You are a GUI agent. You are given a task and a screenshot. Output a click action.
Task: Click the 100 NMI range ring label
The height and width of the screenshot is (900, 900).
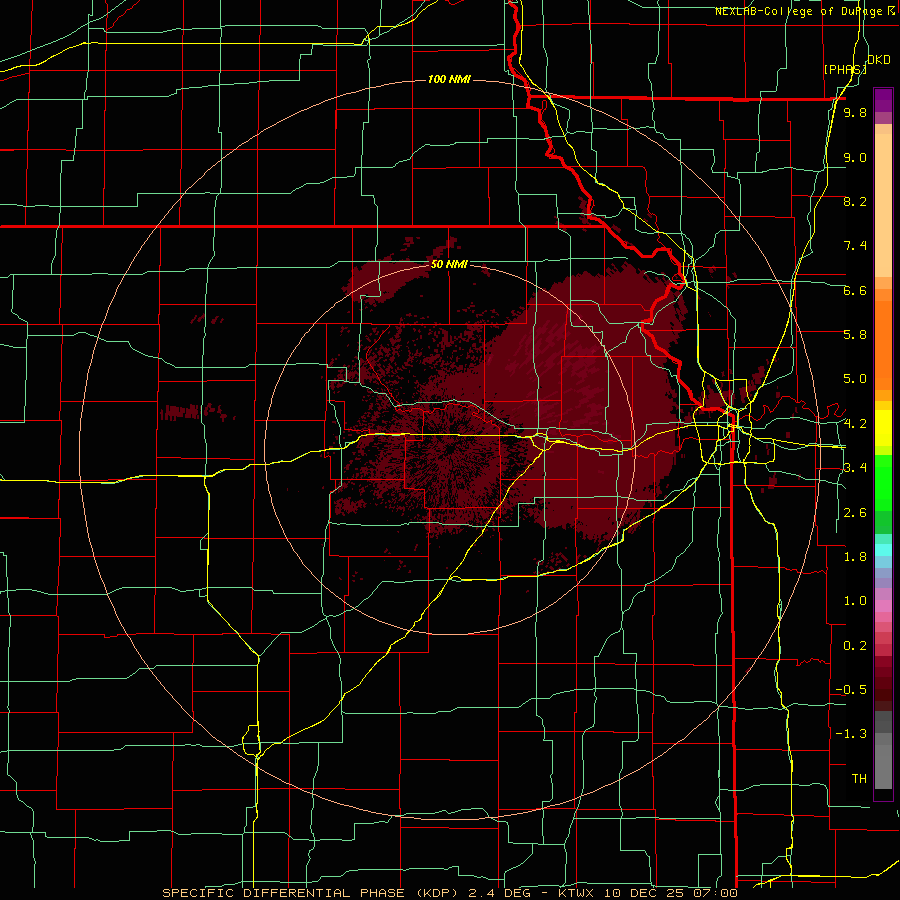[449, 79]
